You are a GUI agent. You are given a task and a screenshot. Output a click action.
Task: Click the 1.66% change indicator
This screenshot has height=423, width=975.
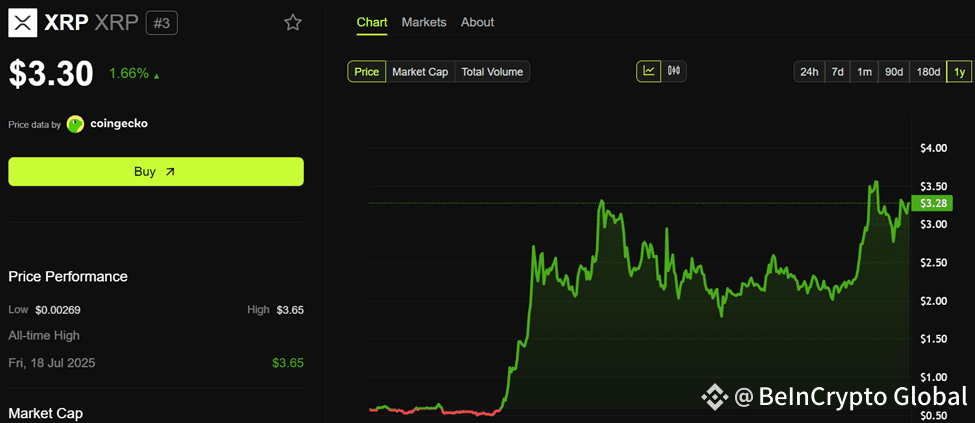coord(134,74)
